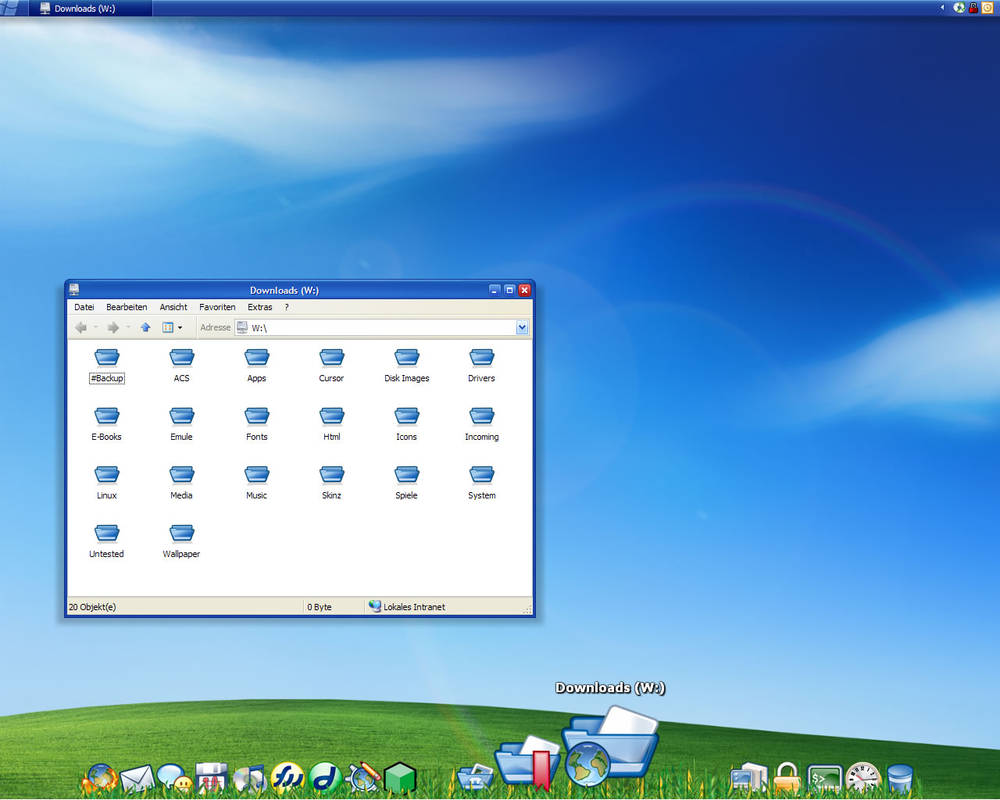Click the gear-with-pencil dock icon
Image resolution: width=1000 pixels, height=800 pixels.
tap(363, 778)
